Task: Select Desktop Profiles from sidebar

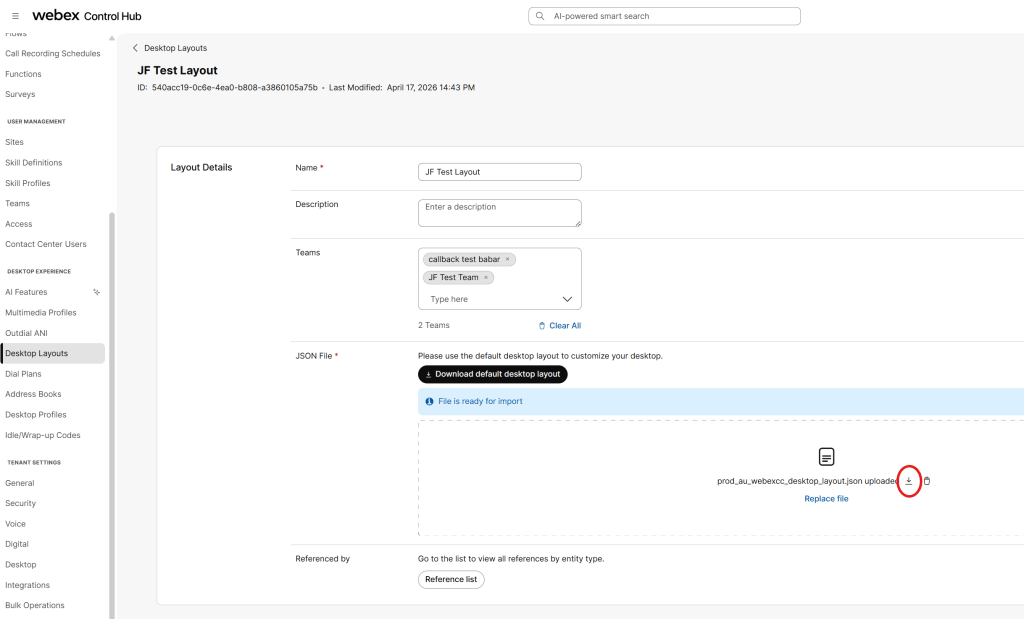Action: (36, 415)
